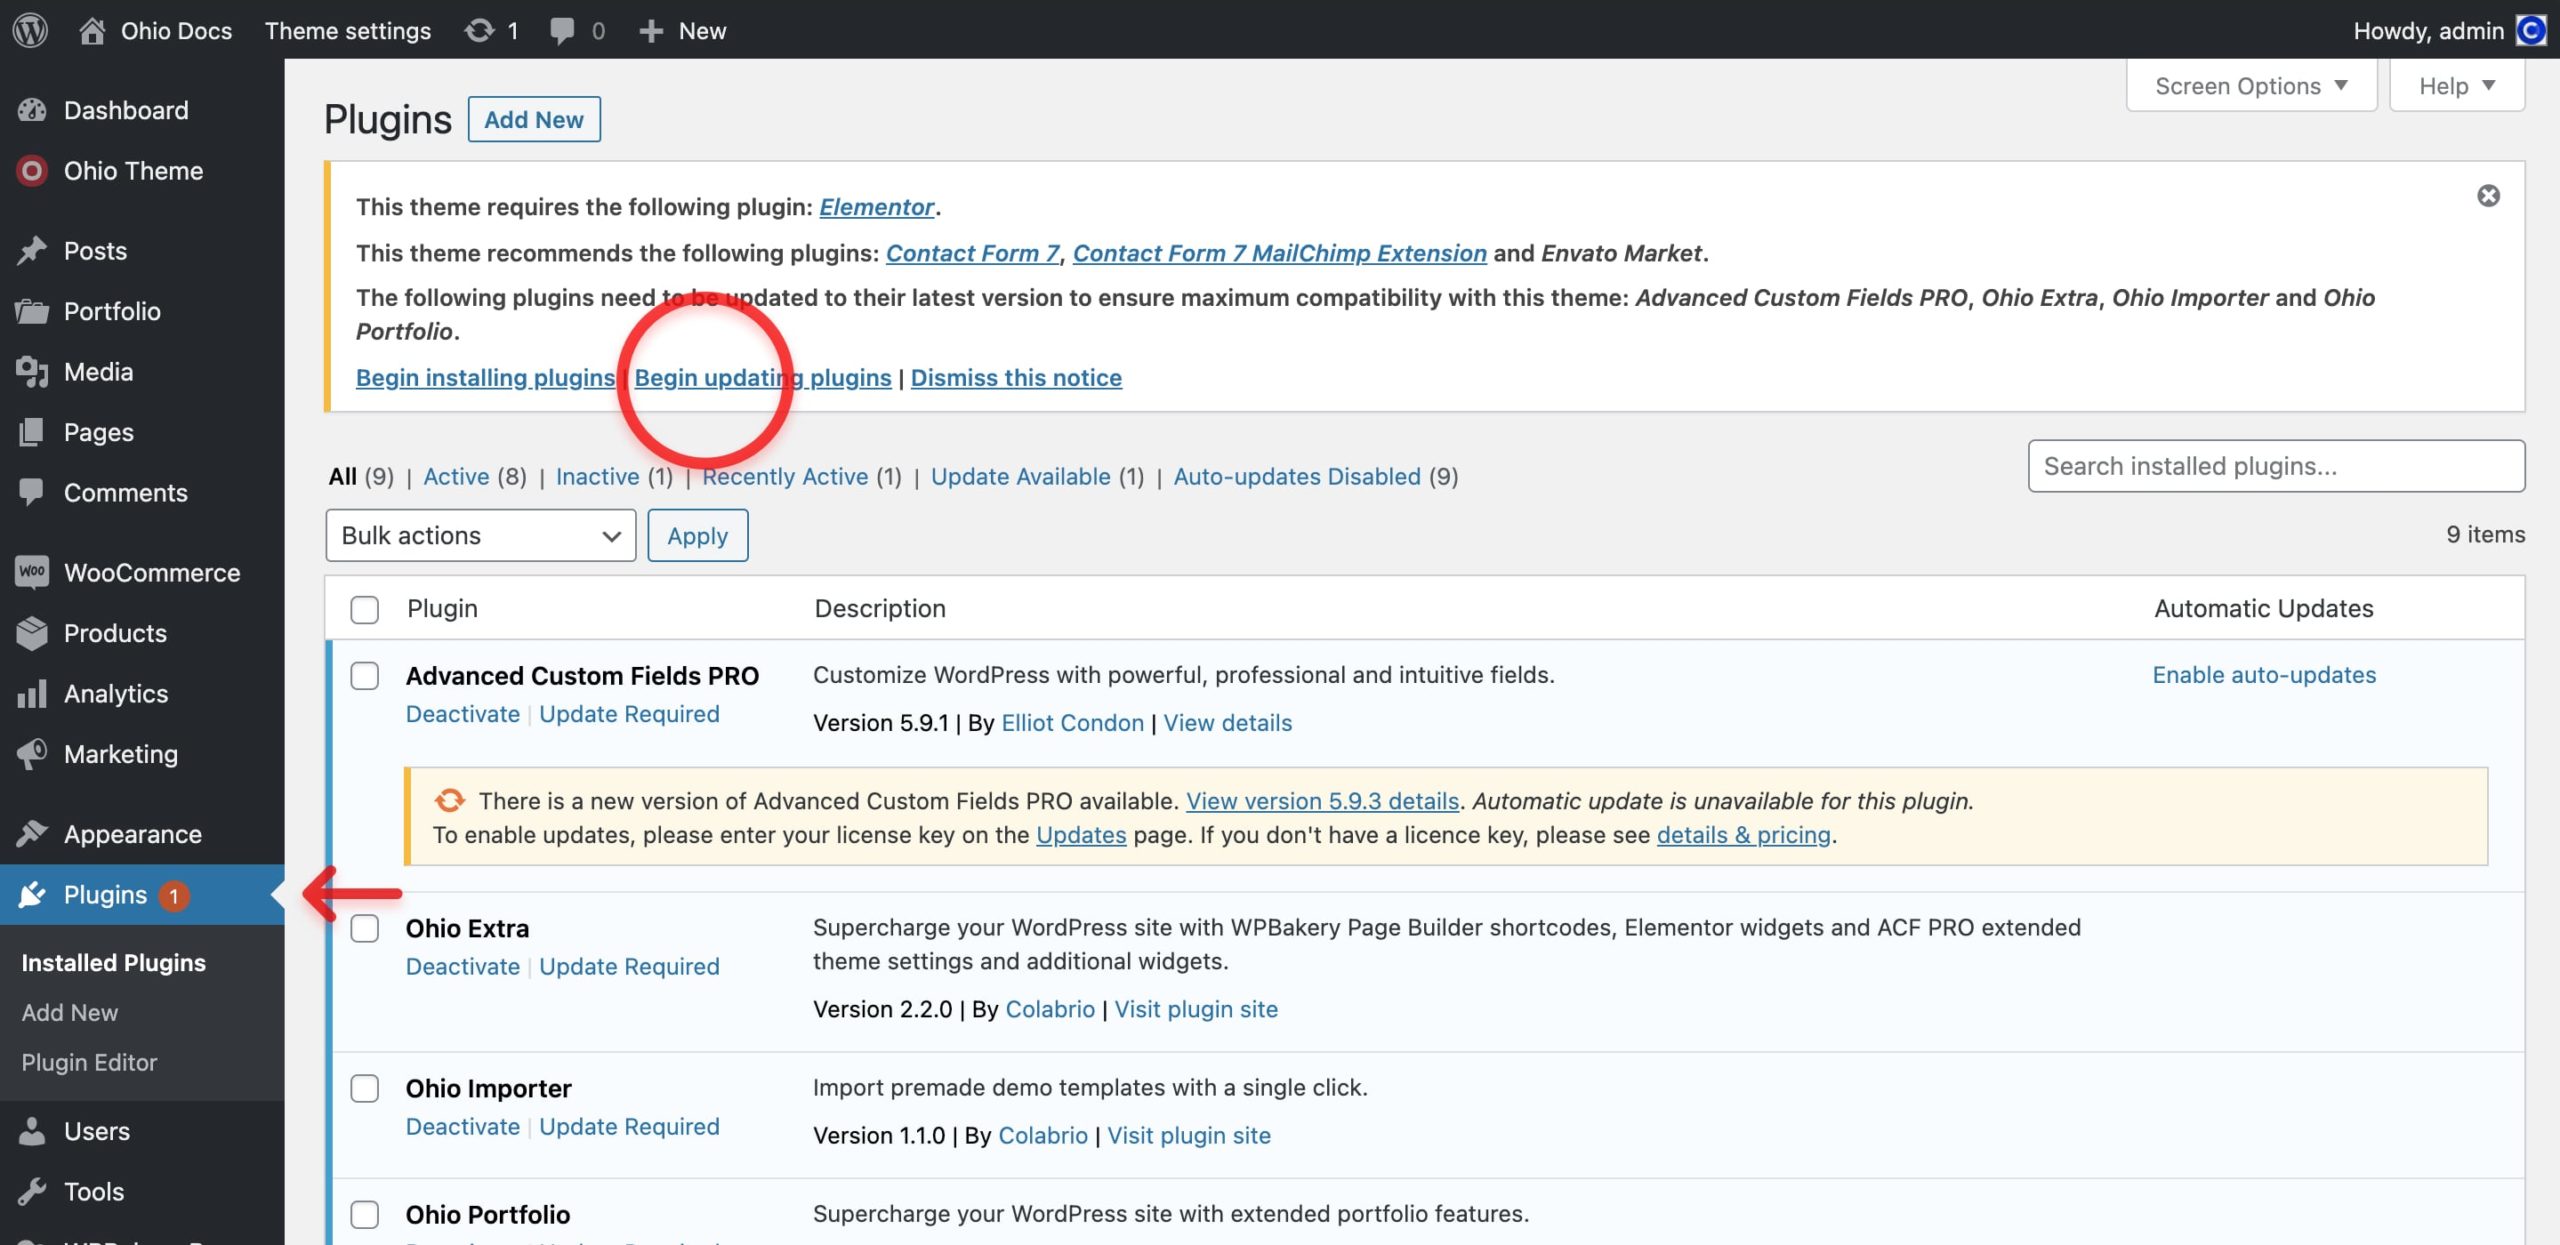Viewport: 2560px width, 1245px height.
Task: Click the Tools wrench icon
Action: pyautogui.click(x=32, y=1191)
